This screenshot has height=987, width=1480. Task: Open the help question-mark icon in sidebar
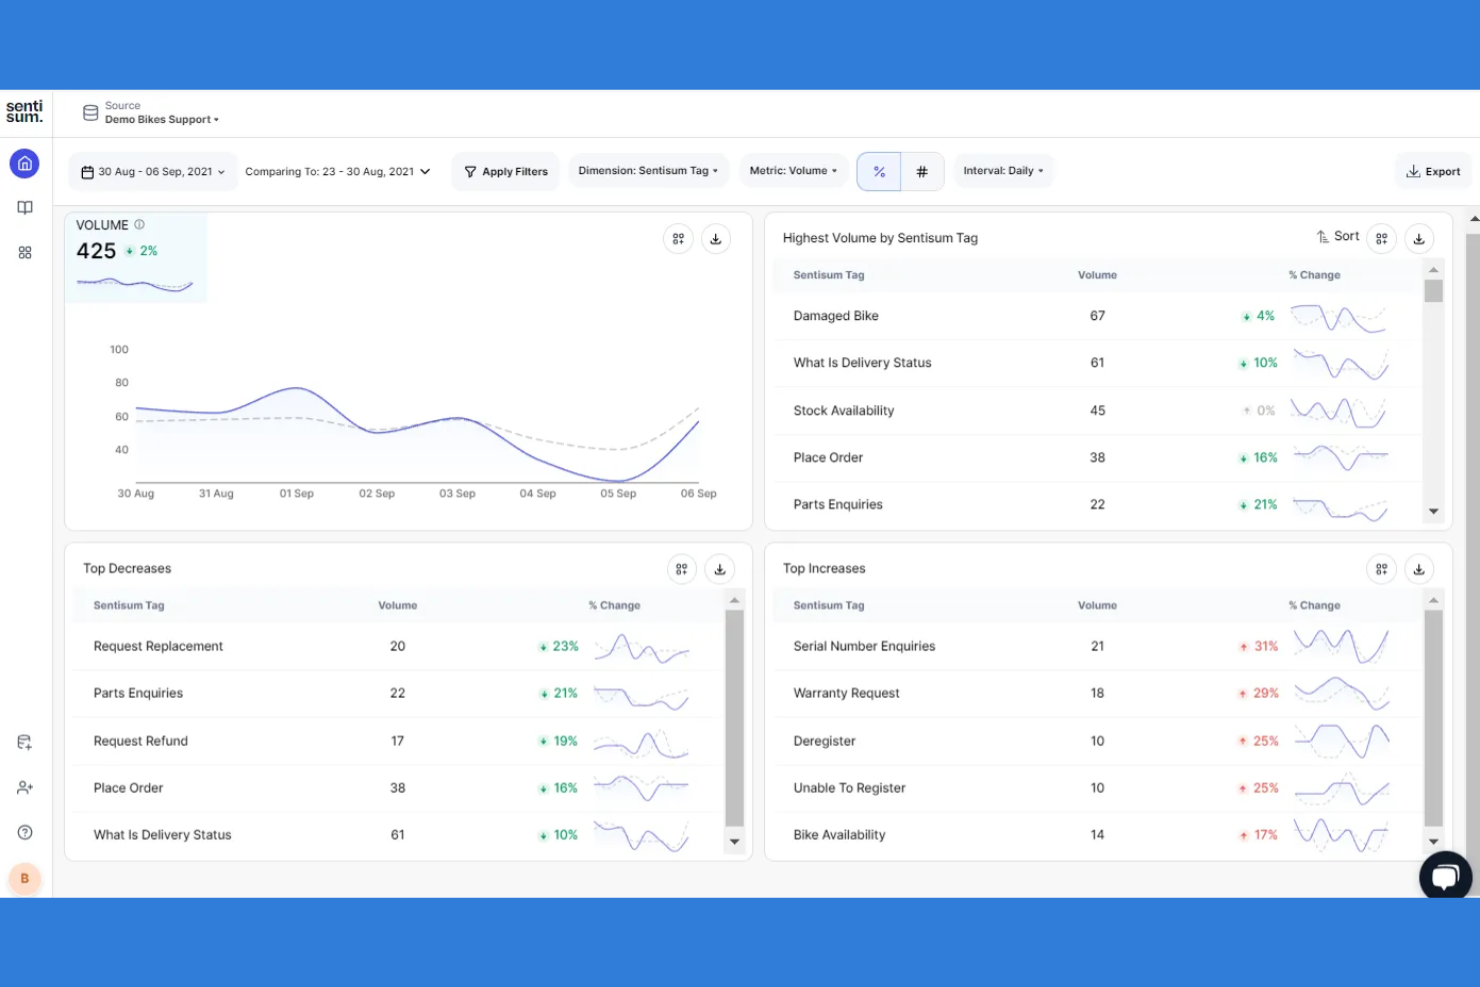tap(24, 831)
